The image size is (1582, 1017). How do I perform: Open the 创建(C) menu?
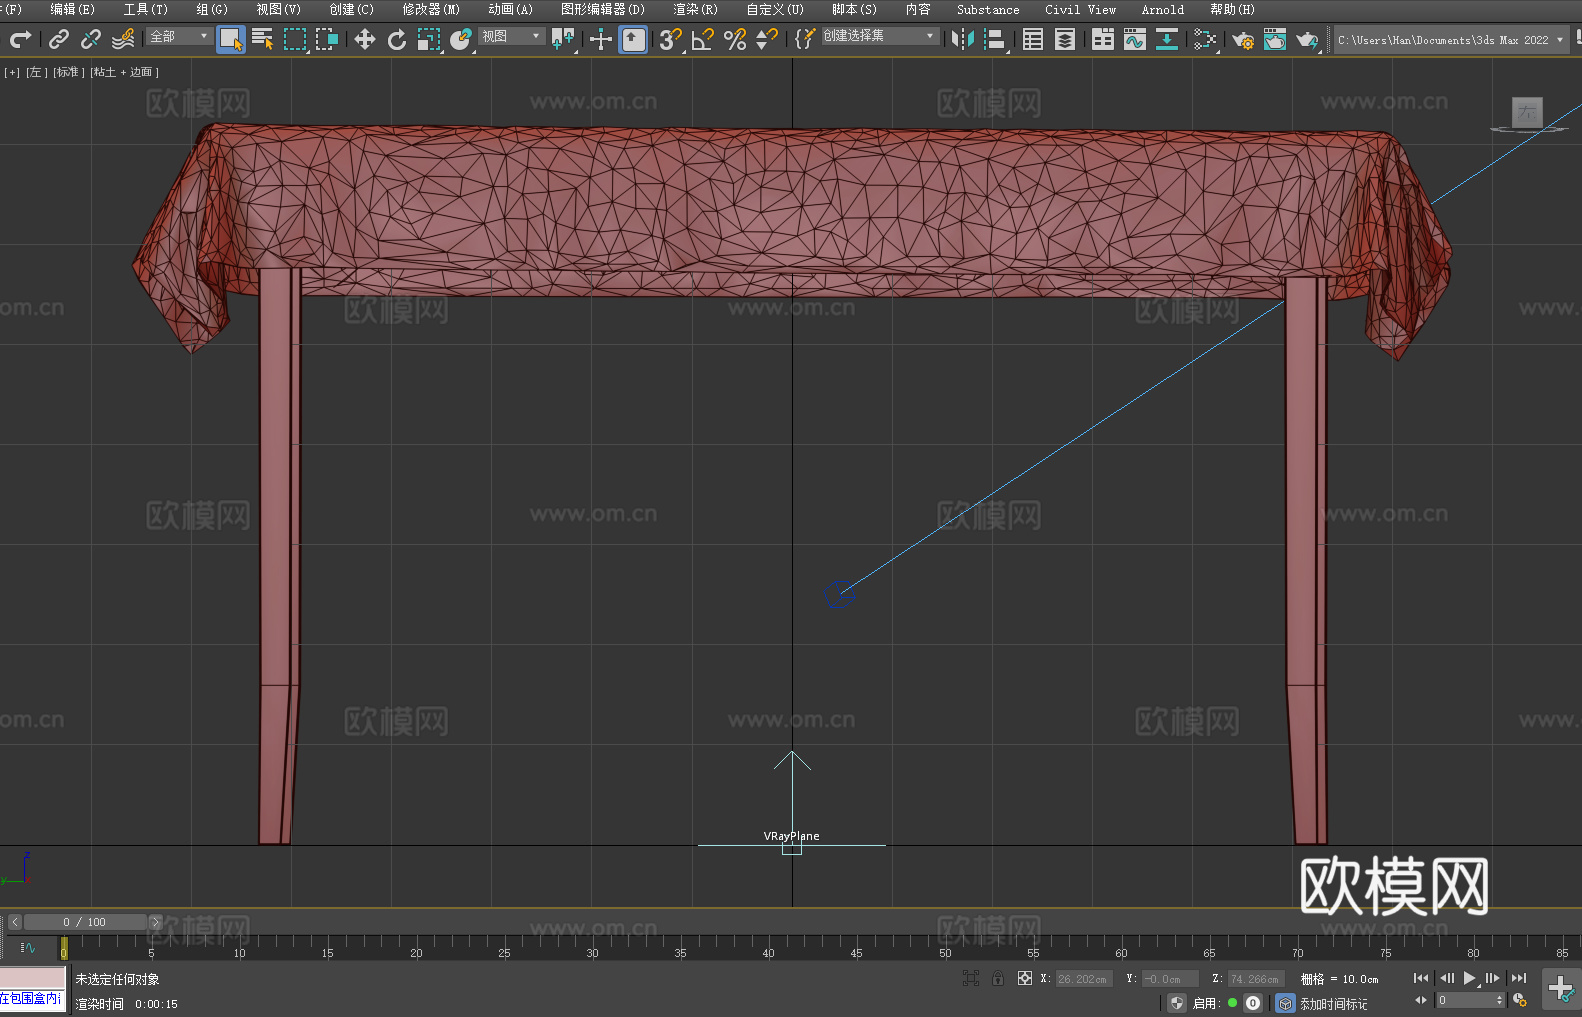click(351, 9)
